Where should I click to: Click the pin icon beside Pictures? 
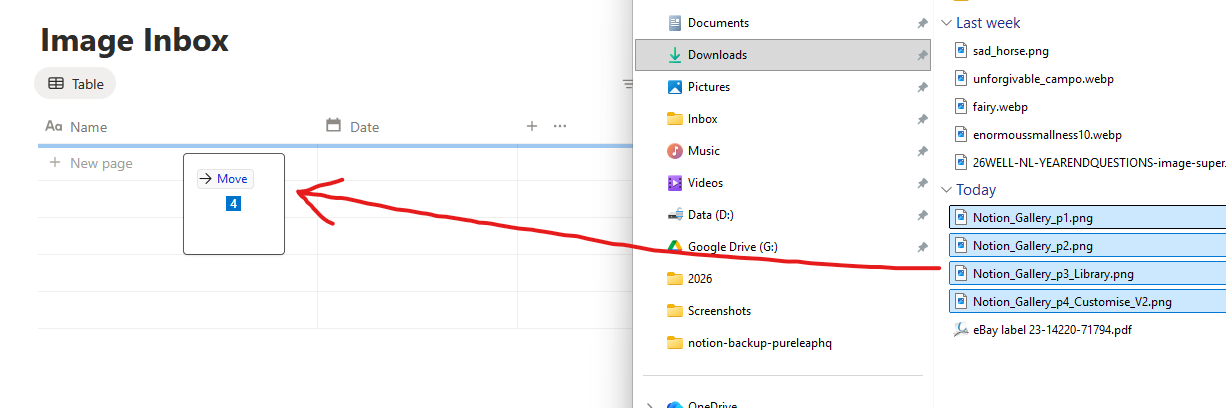click(921, 88)
